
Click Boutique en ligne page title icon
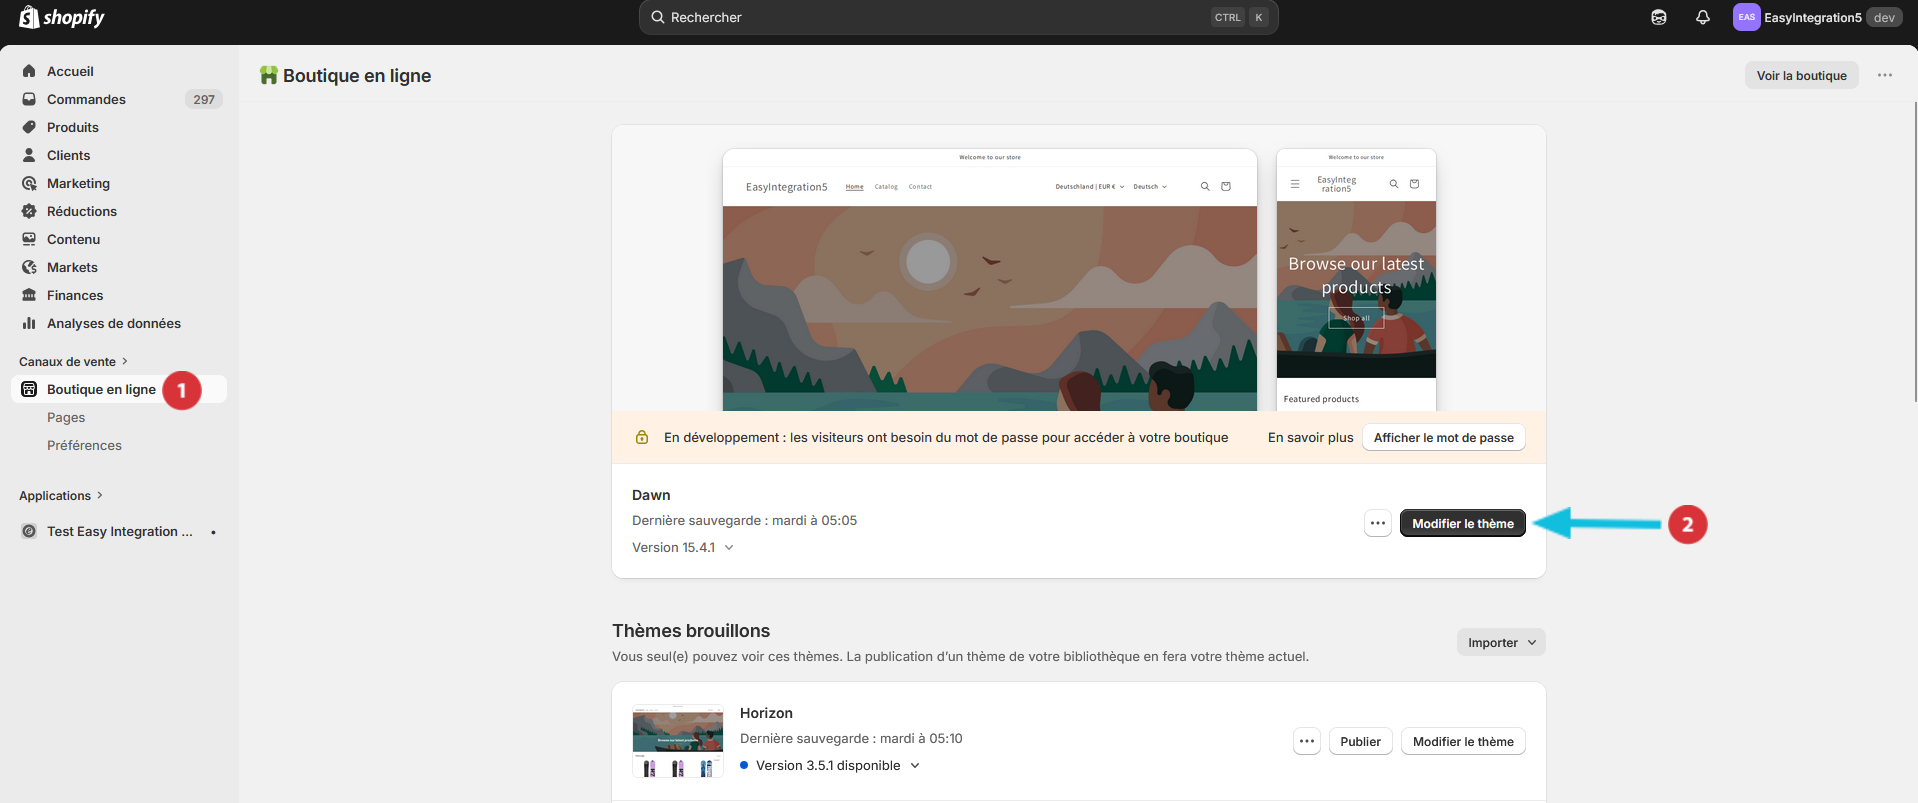268,75
